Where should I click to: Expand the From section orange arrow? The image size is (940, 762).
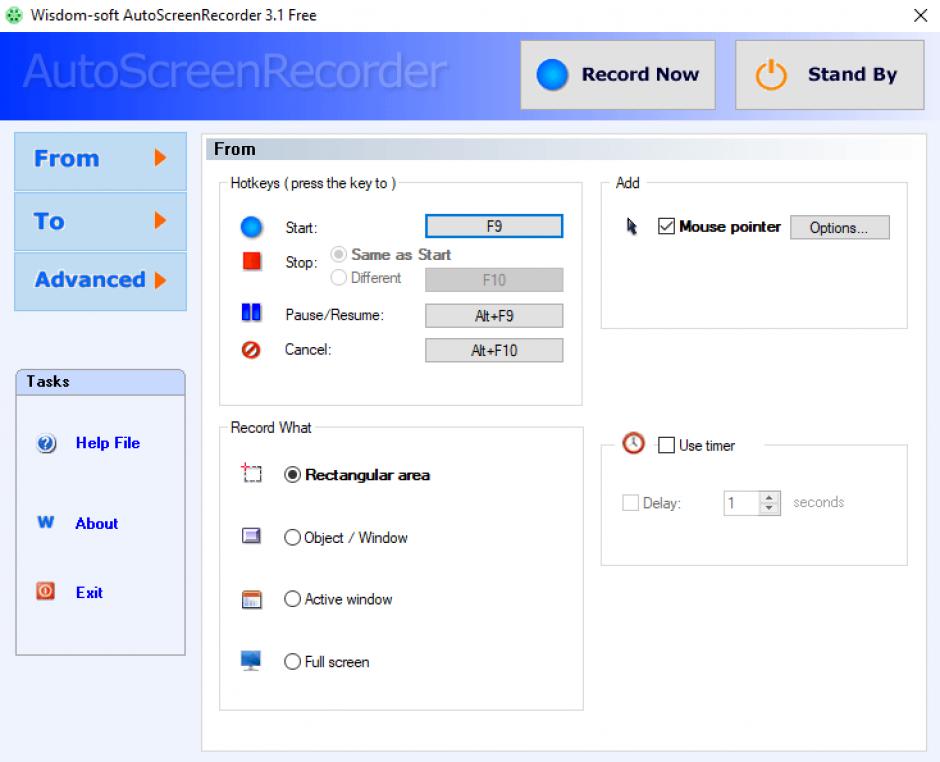point(159,158)
